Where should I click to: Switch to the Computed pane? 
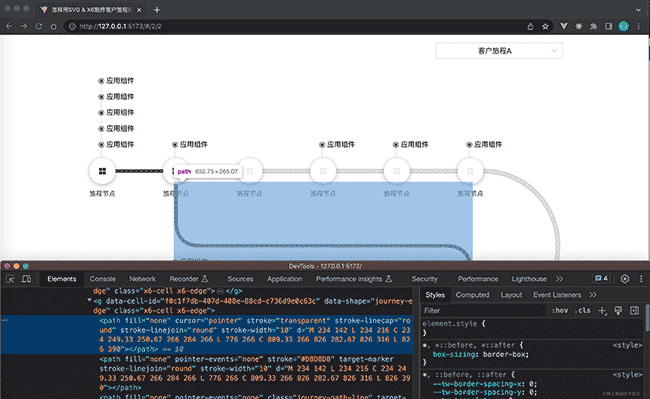473,295
